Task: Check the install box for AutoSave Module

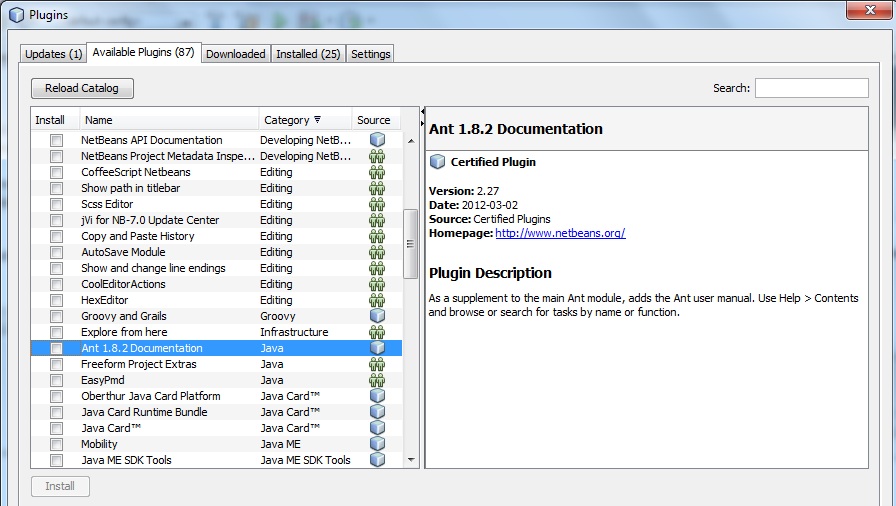Action: 56,252
